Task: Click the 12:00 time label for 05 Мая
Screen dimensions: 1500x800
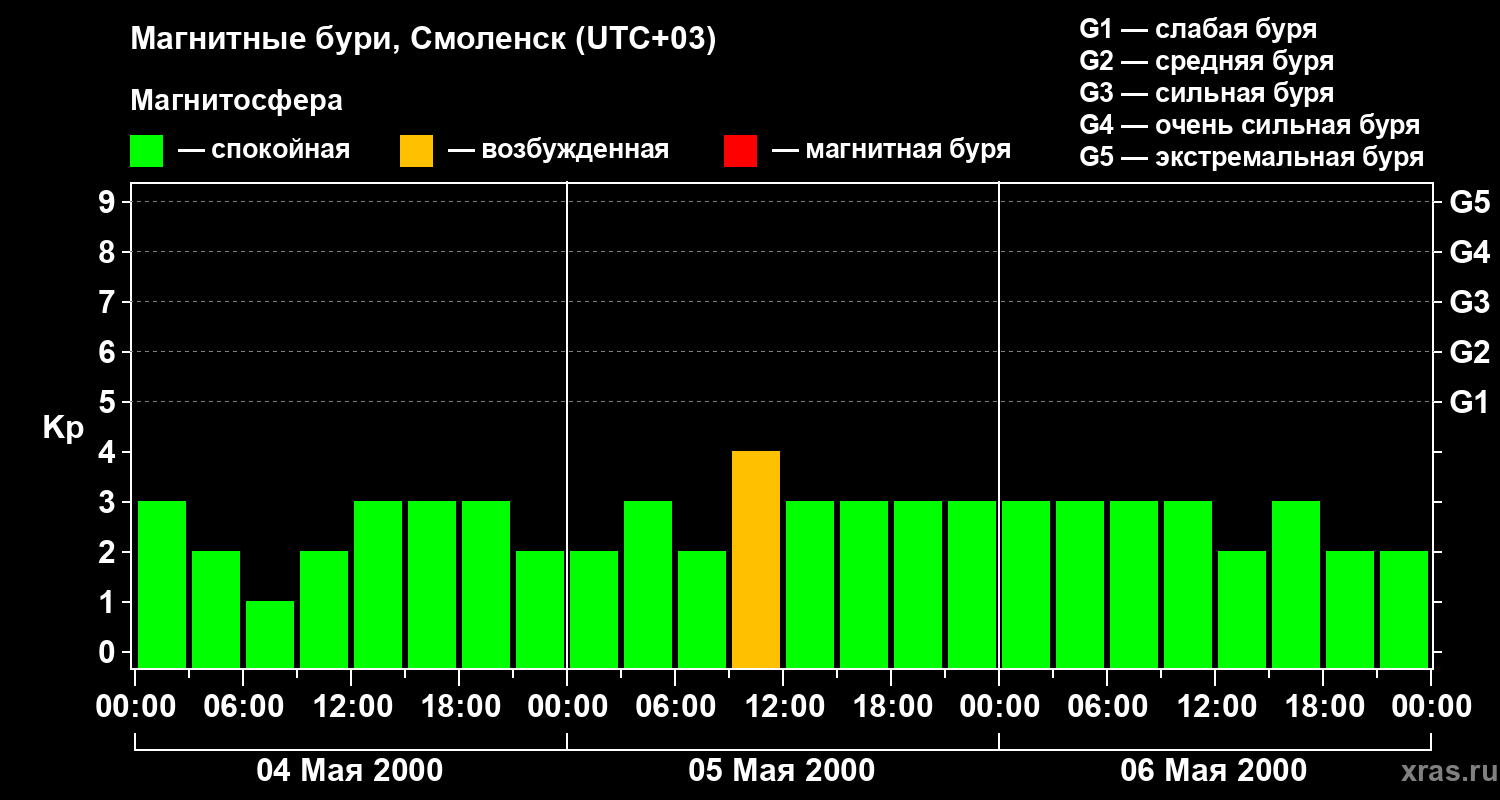Action: [783, 707]
